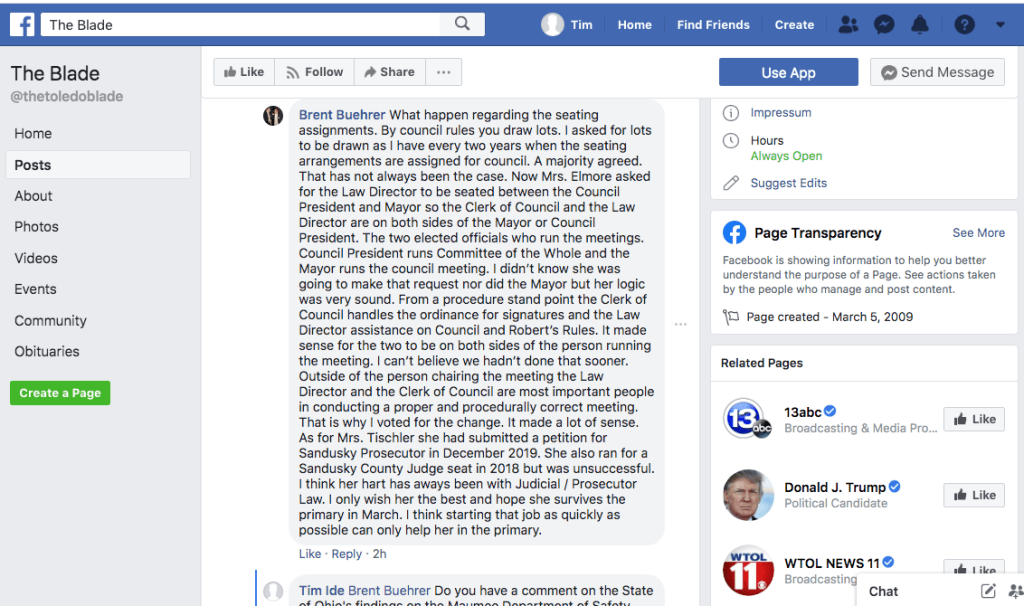Open the Obituaries sidebar item

[x=47, y=352]
